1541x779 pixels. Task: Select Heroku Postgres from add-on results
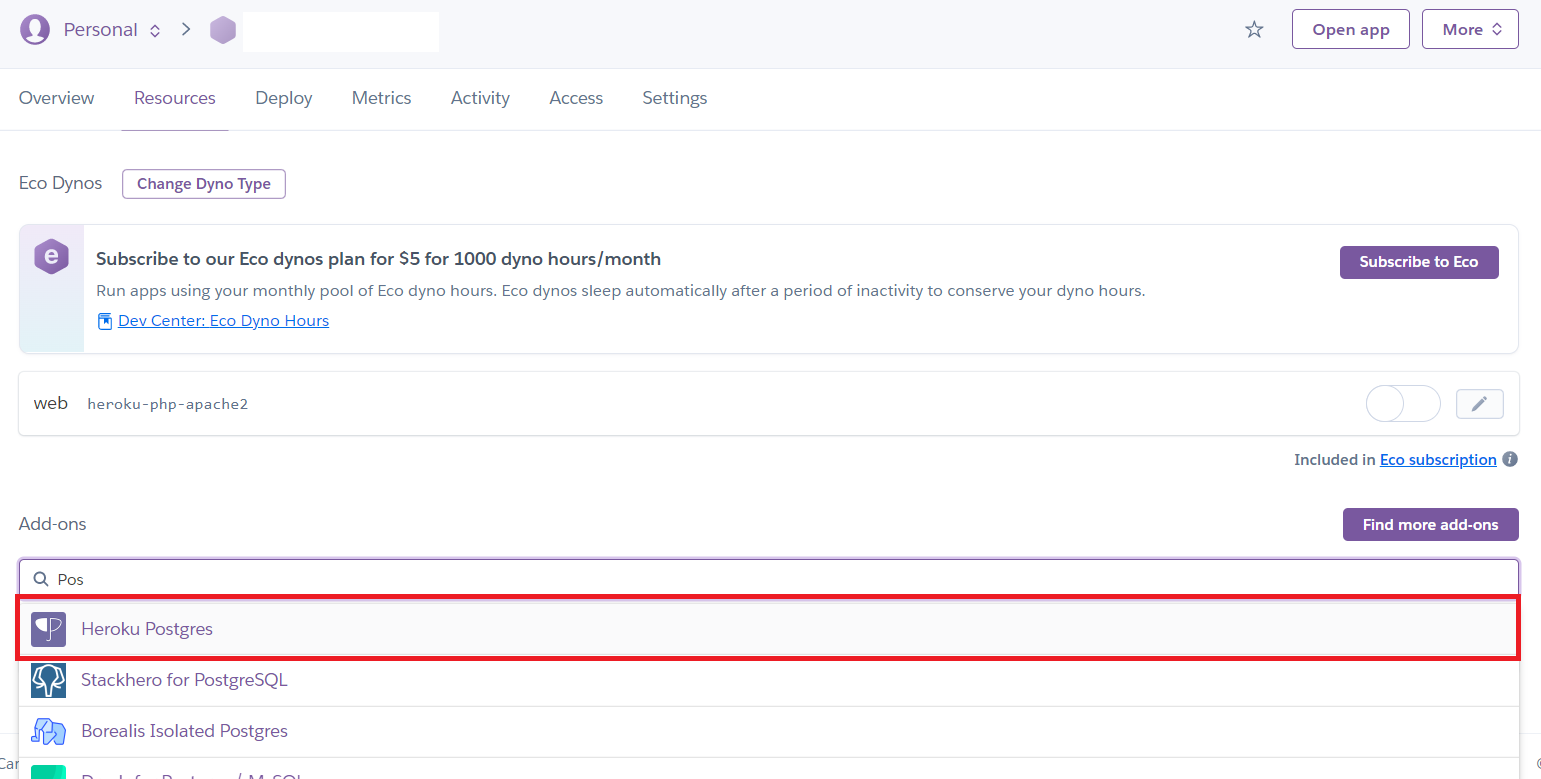tap(769, 629)
